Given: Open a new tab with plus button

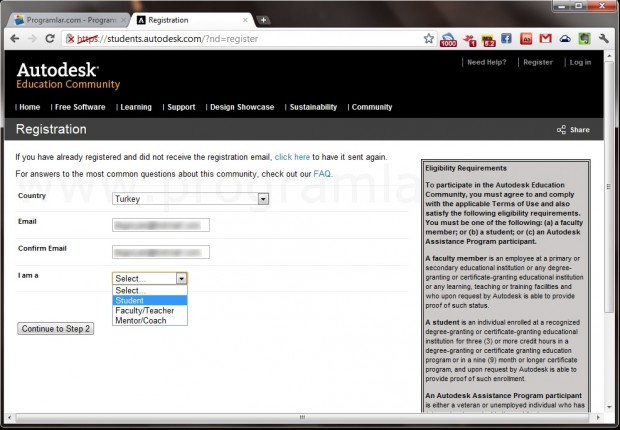Looking at the screenshot, I should pos(263,20).
